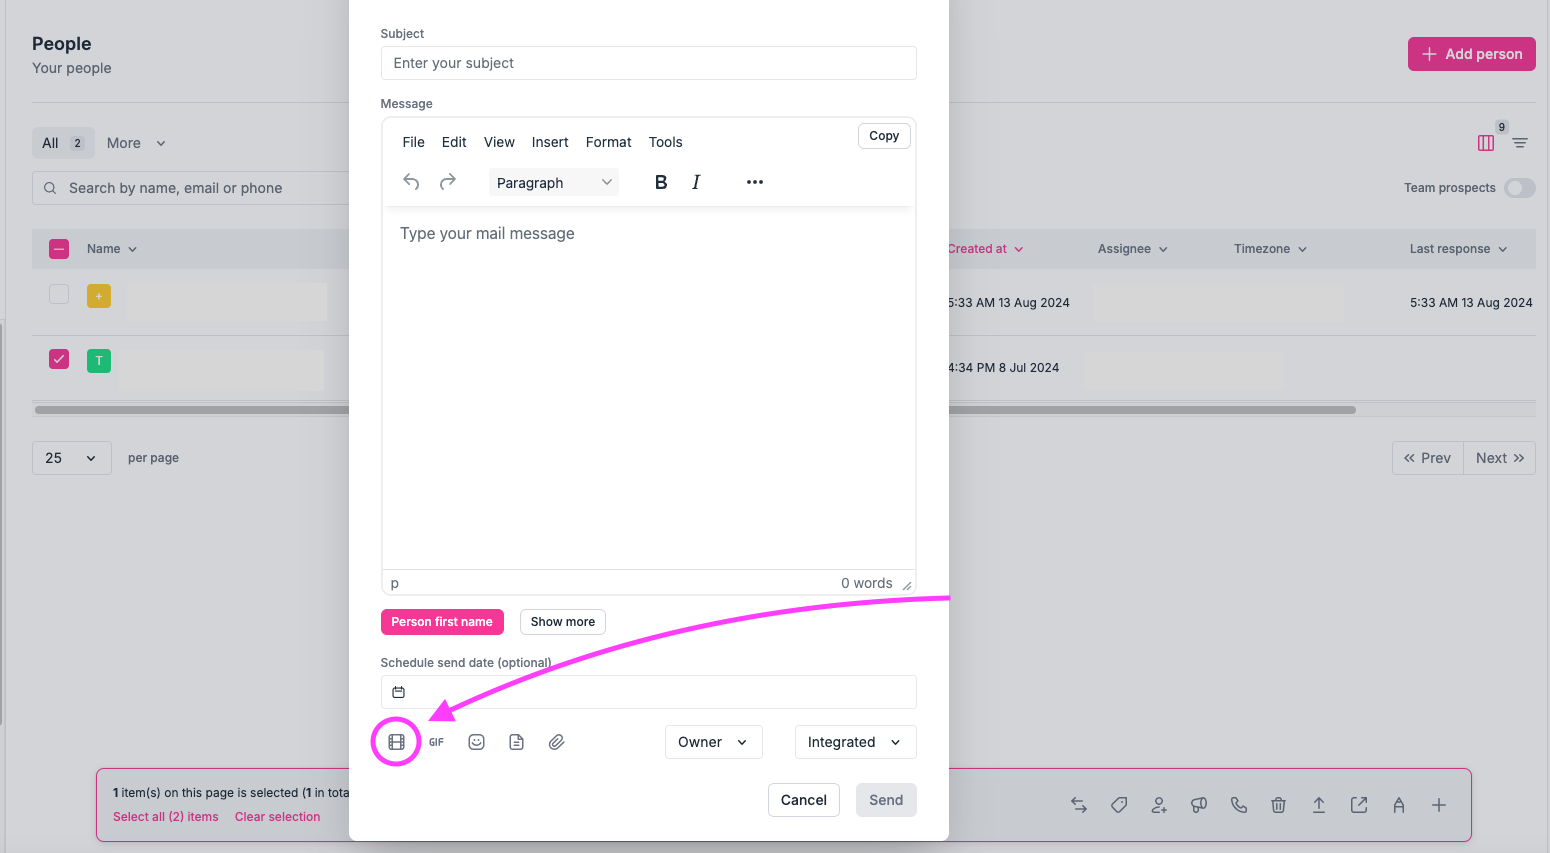Click the template document icon
1550x853 pixels.
coord(516,742)
